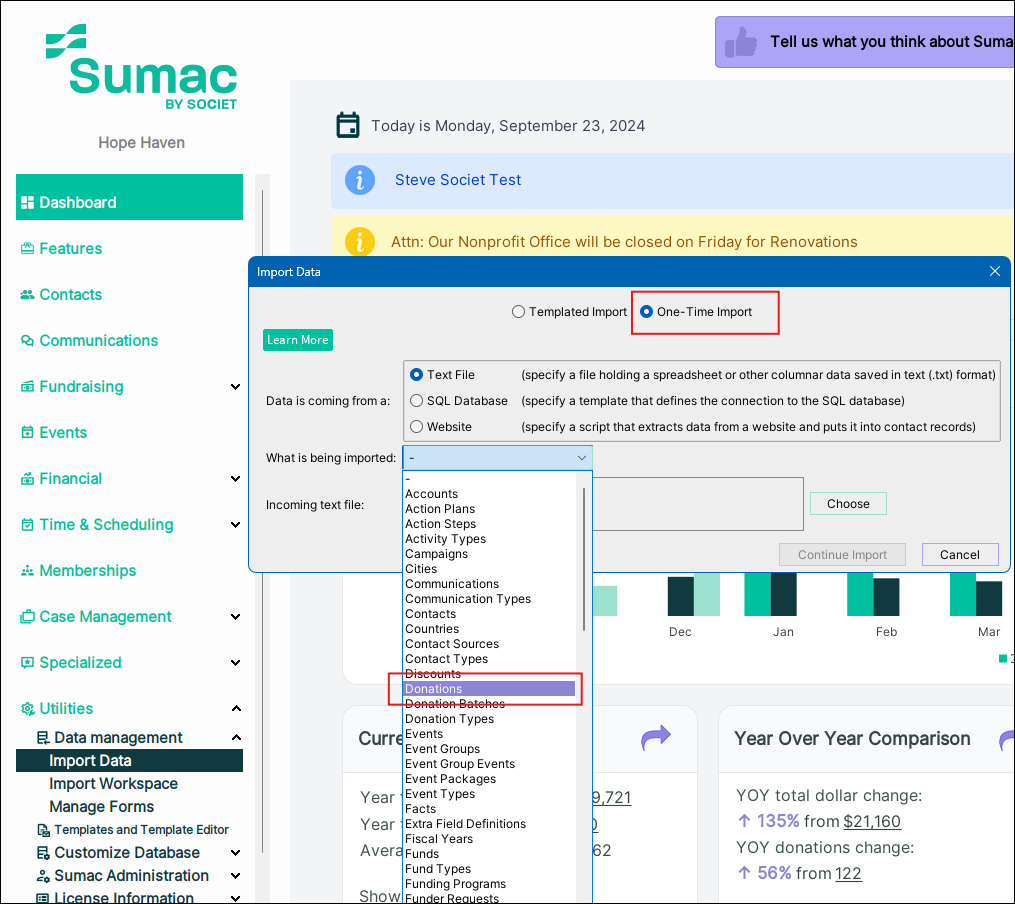Select Donations from the import list
The image size is (1015, 904).
(489, 689)
